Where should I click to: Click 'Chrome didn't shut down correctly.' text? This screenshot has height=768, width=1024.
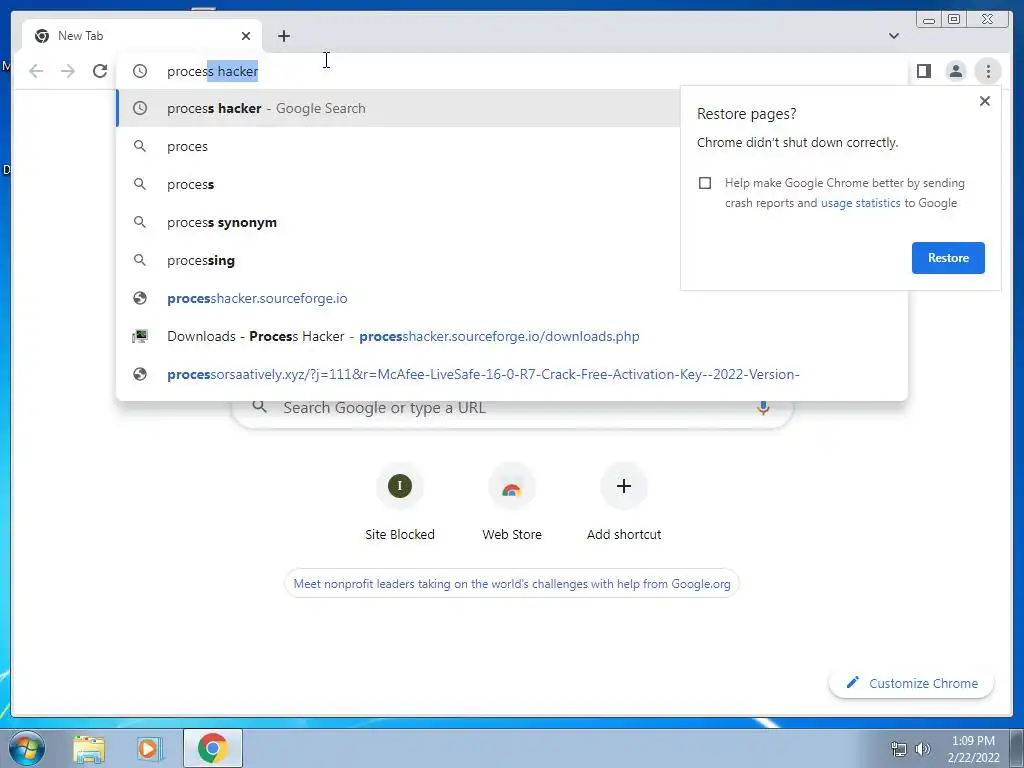[x=797, y=142]
